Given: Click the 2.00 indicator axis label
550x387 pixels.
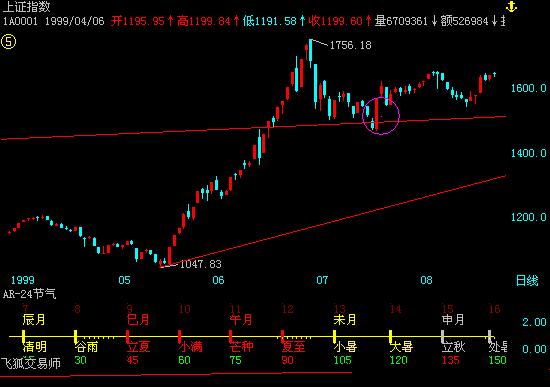Looking at the screenshot, I should [534, 322].
